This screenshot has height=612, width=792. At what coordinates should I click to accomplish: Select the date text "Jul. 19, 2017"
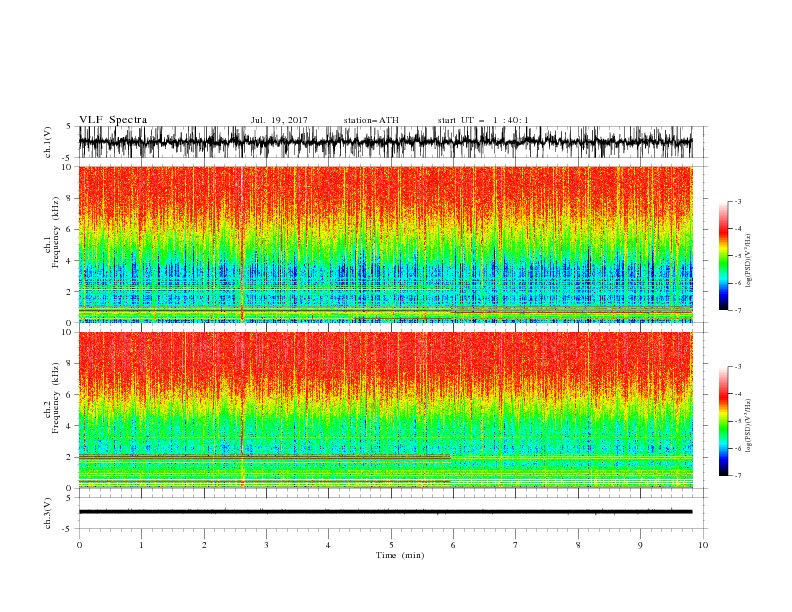pyautogui.click(x=279, y=120)
